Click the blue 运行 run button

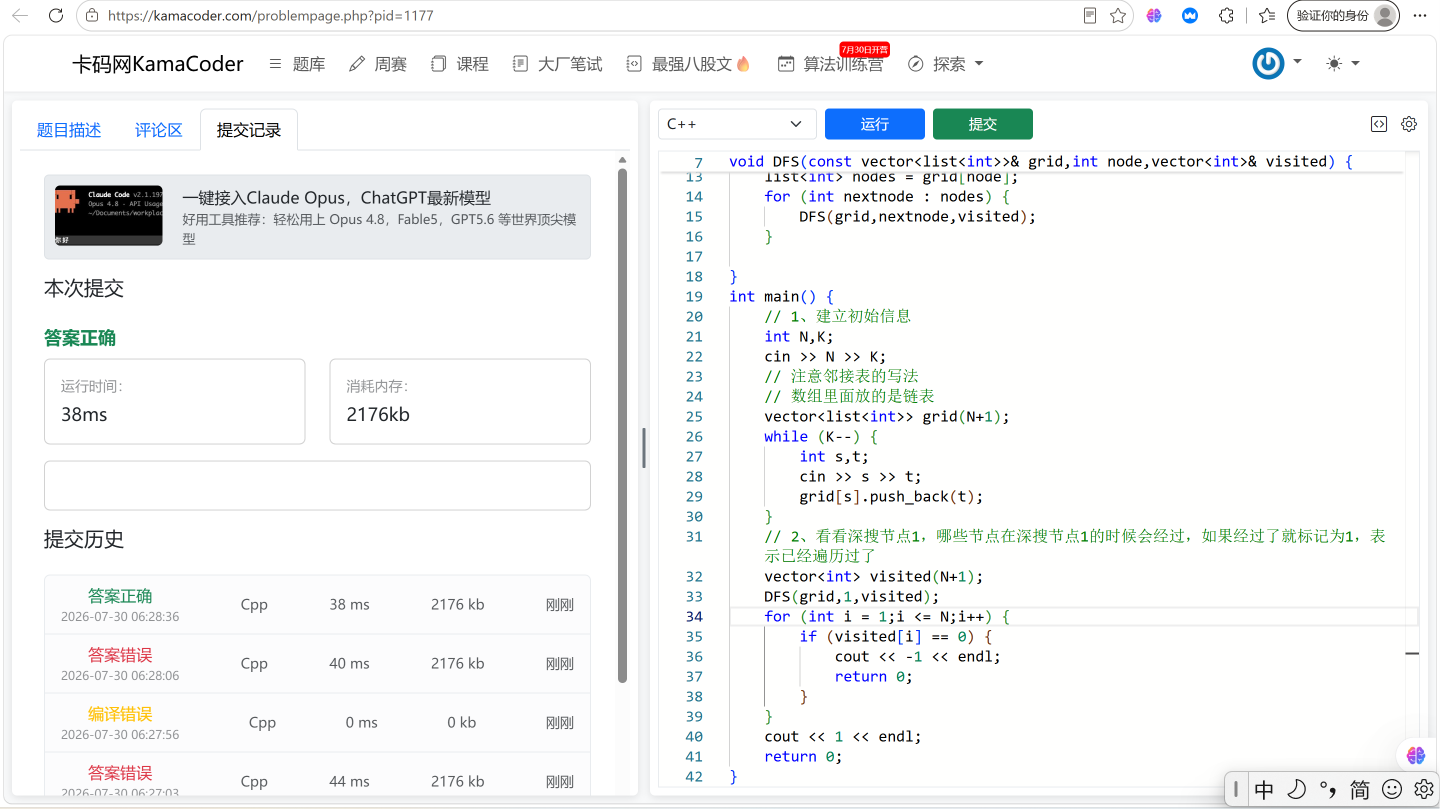pyautogui.click(x=875, y=124)
